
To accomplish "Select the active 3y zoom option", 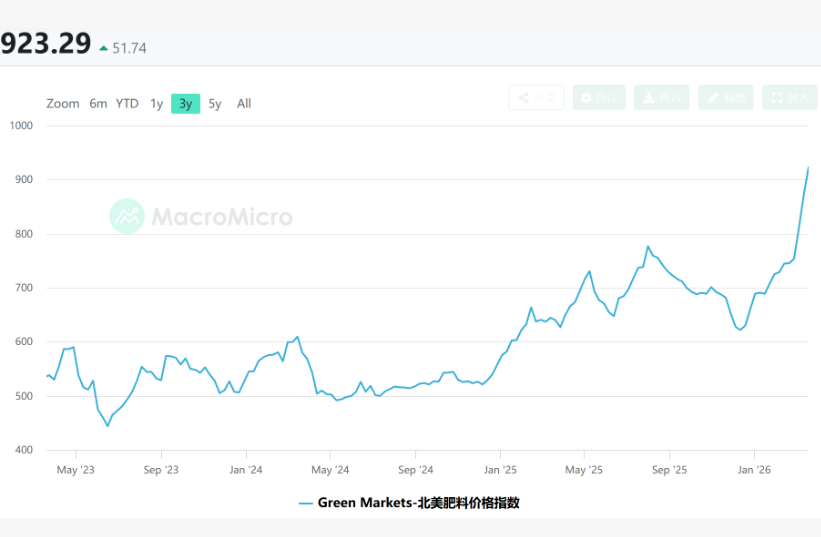I will coord(185,104).
